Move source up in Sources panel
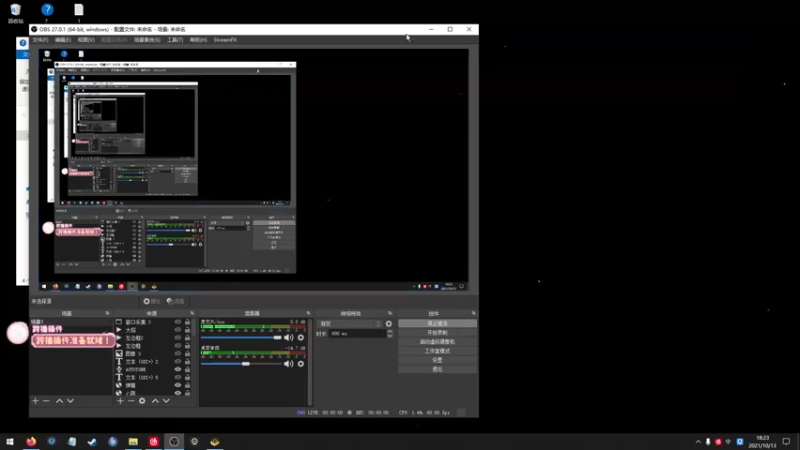Image resolution: width=800 pixels, height=450 pixels. pyautogui.click(x=155, y=401)
